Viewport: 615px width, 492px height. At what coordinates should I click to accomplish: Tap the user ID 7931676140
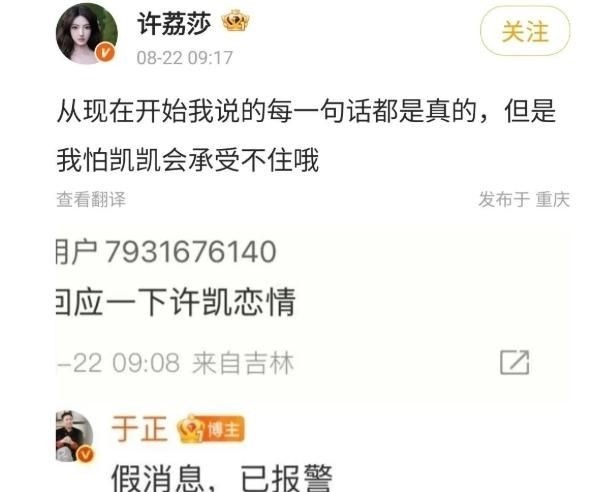(191, 251)
